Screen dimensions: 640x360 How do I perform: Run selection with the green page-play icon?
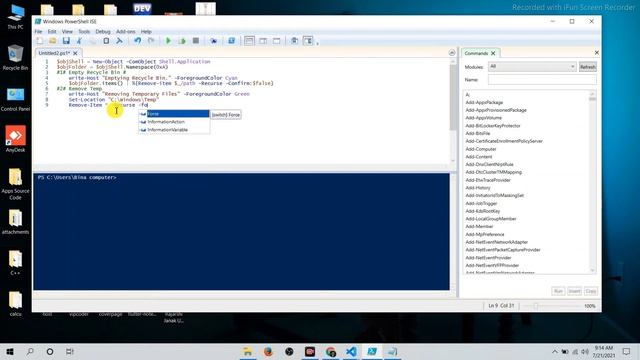tap(182, 41)
